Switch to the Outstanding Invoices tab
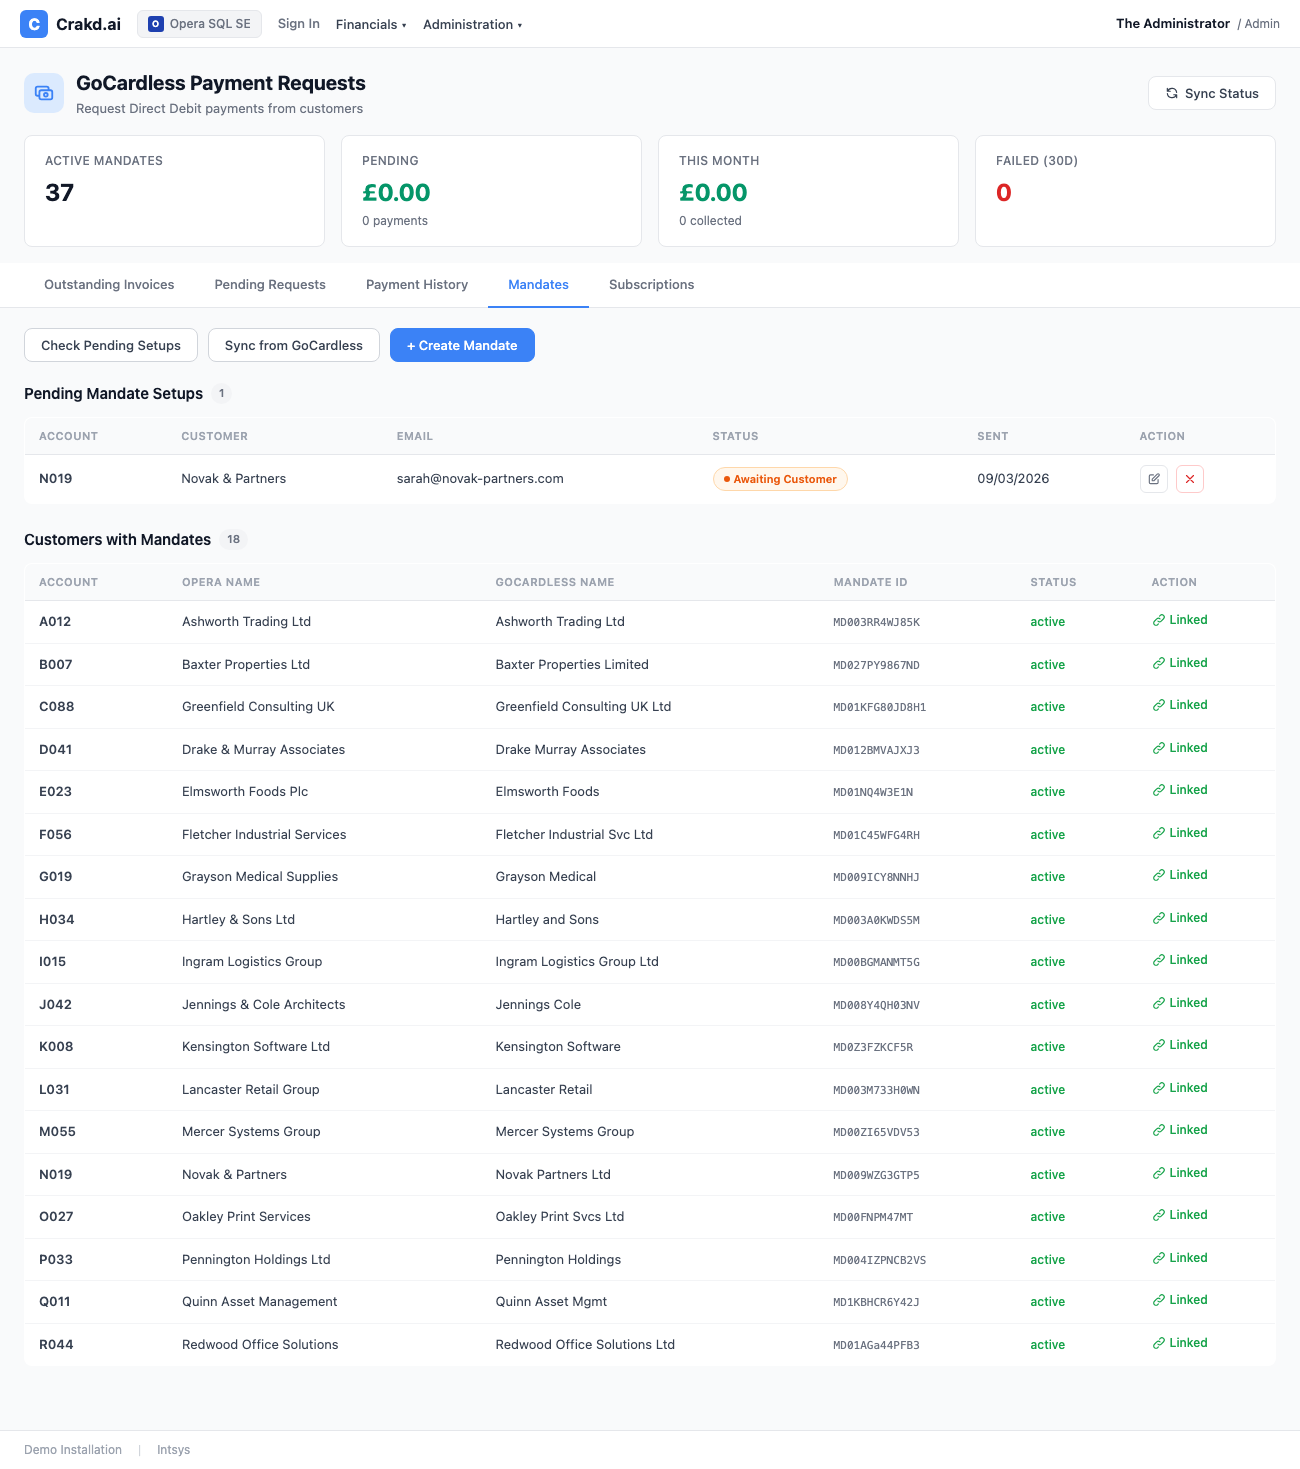1300x1469 pixels. tap(109, 285)
